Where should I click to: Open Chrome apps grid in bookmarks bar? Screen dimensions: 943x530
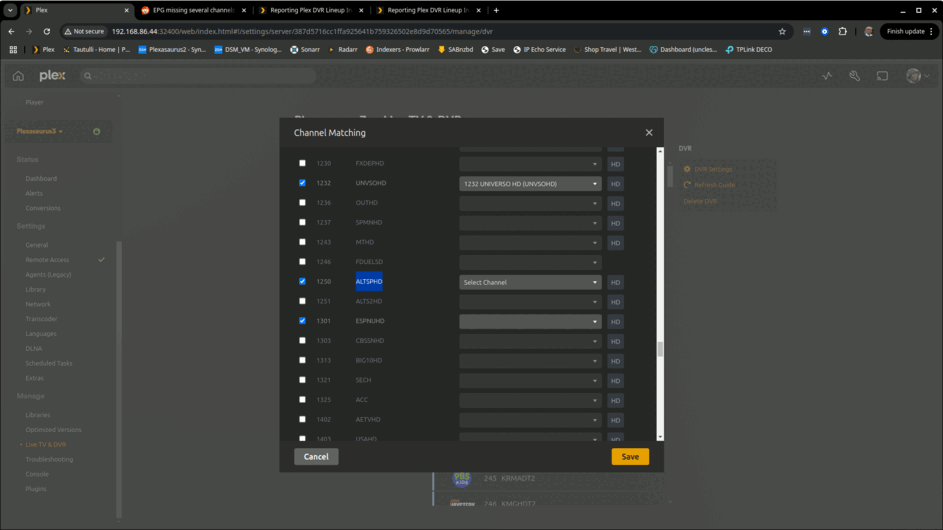point(13,49)
